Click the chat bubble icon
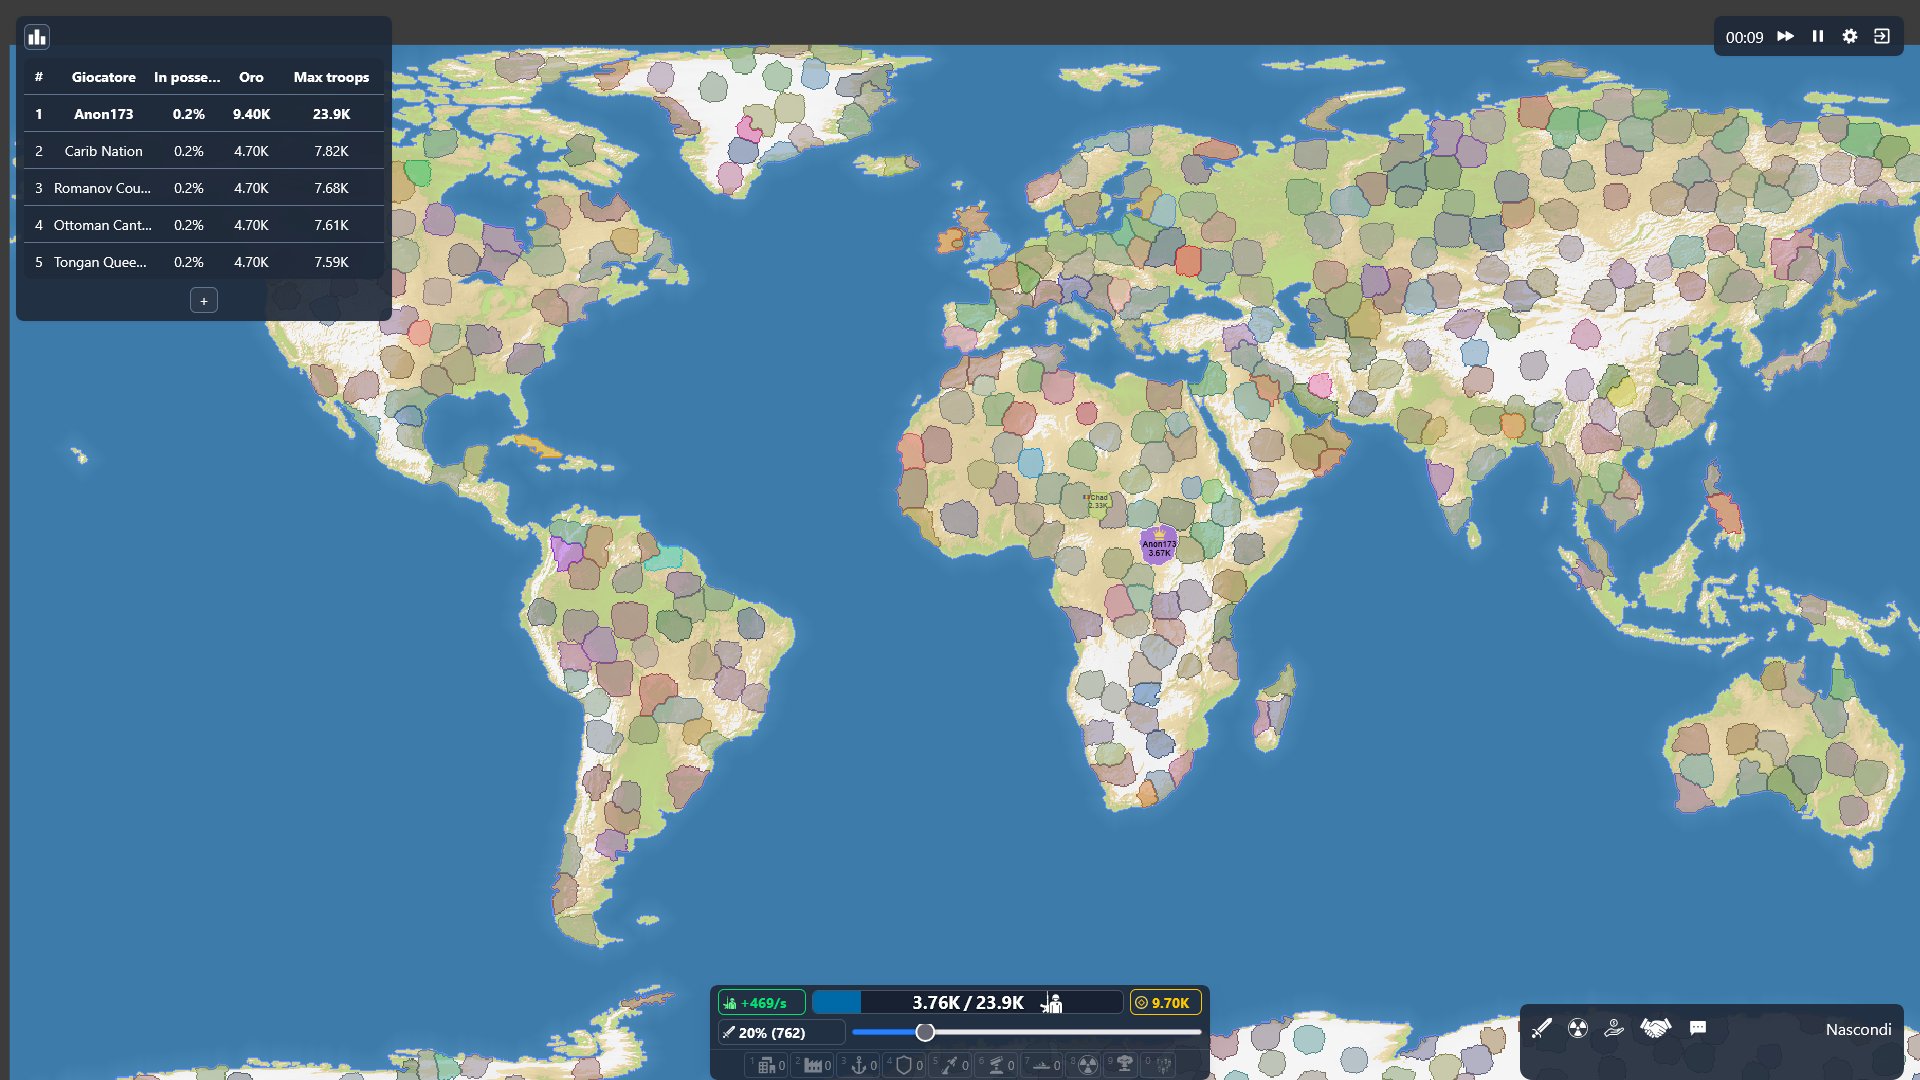Viewport: 1920px width, 1080px height. point(1698,1028)
